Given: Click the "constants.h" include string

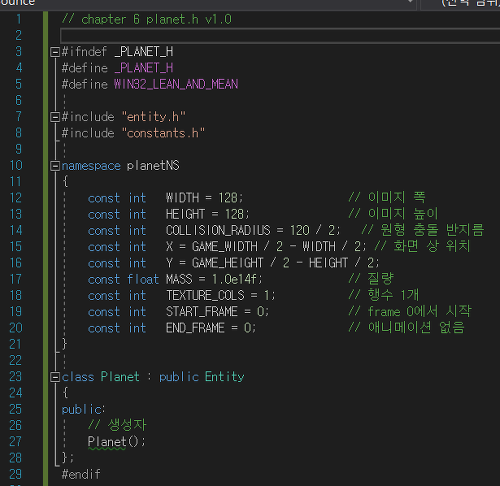Looking at the screenshot, I should [x=163, y=133].
